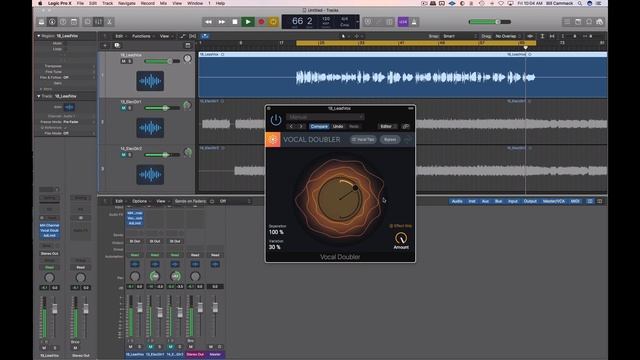
Task: Mute the 18_ElecGtr1 track in track header
Action: pyautogui.click(x=123, y=108)
